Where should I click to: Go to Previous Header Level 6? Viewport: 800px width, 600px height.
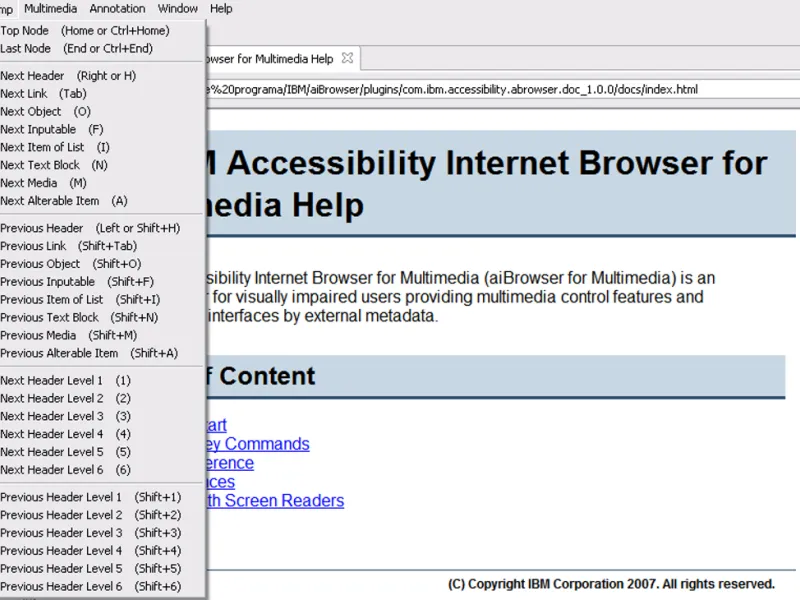coord(102,586)
